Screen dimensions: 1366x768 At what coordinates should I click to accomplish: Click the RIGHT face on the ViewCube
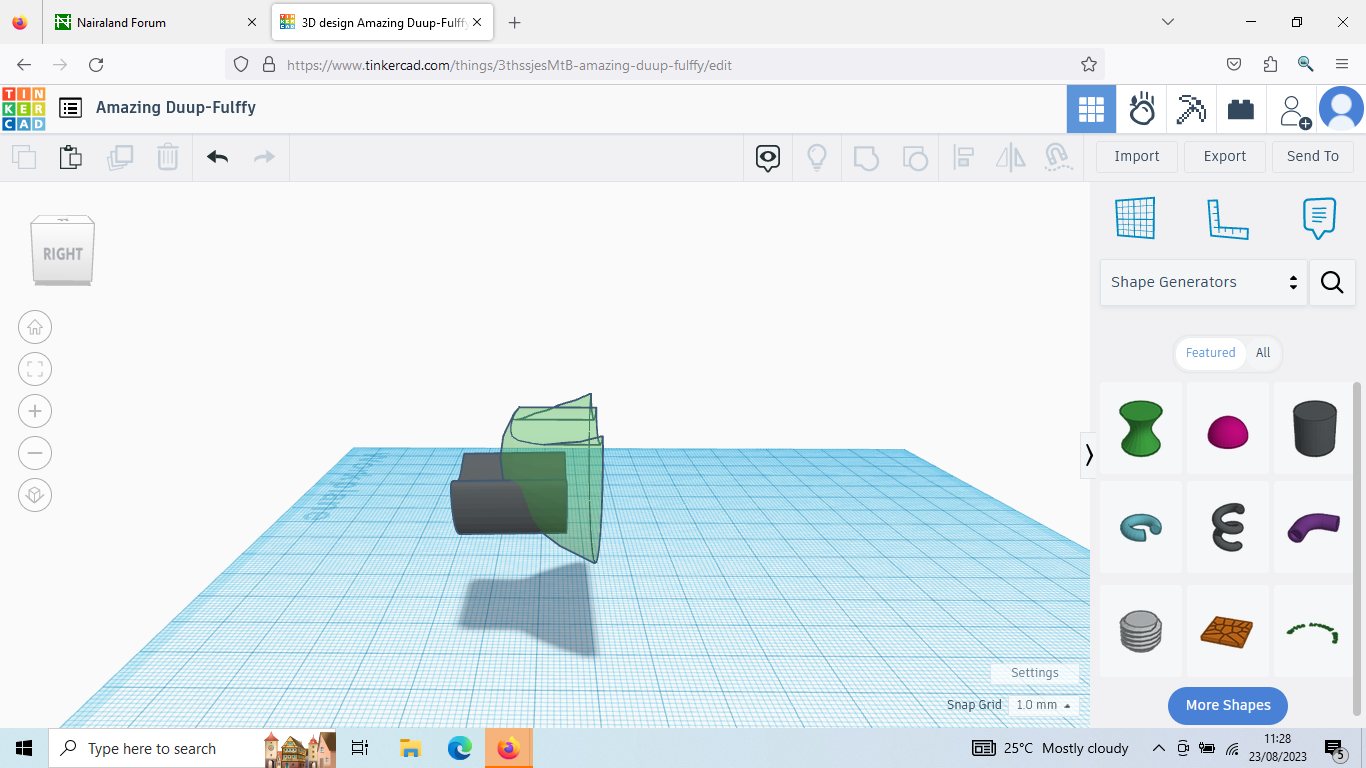tap(62, 253)
